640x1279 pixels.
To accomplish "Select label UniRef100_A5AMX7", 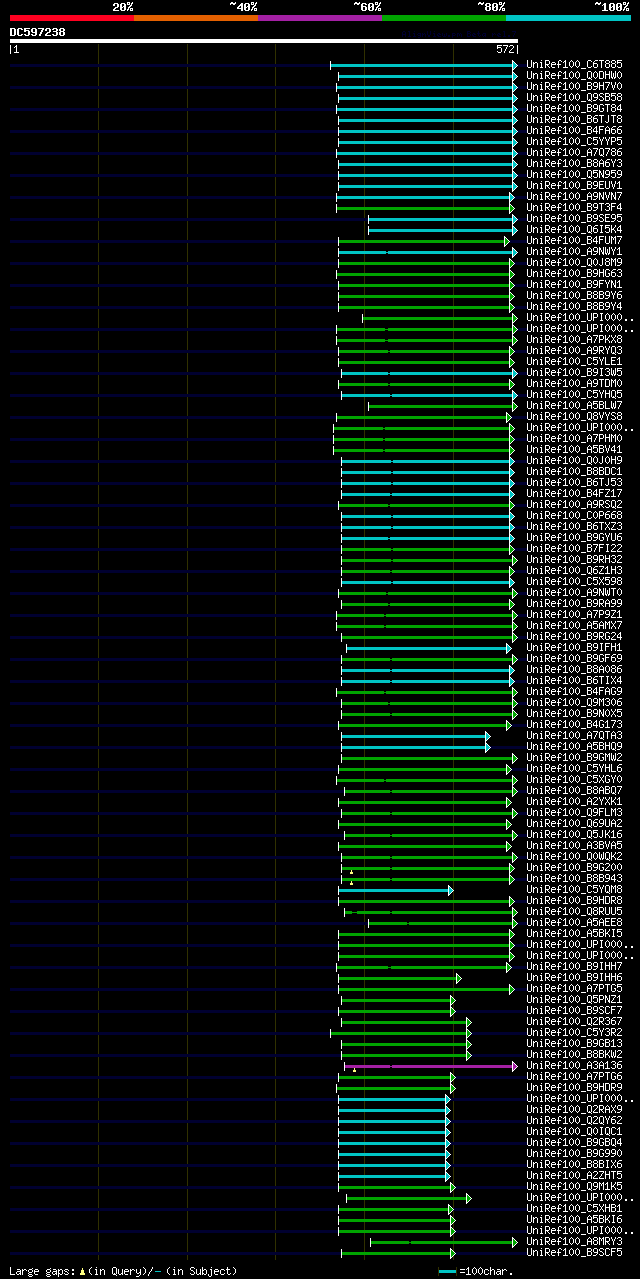I will (576, 625).
